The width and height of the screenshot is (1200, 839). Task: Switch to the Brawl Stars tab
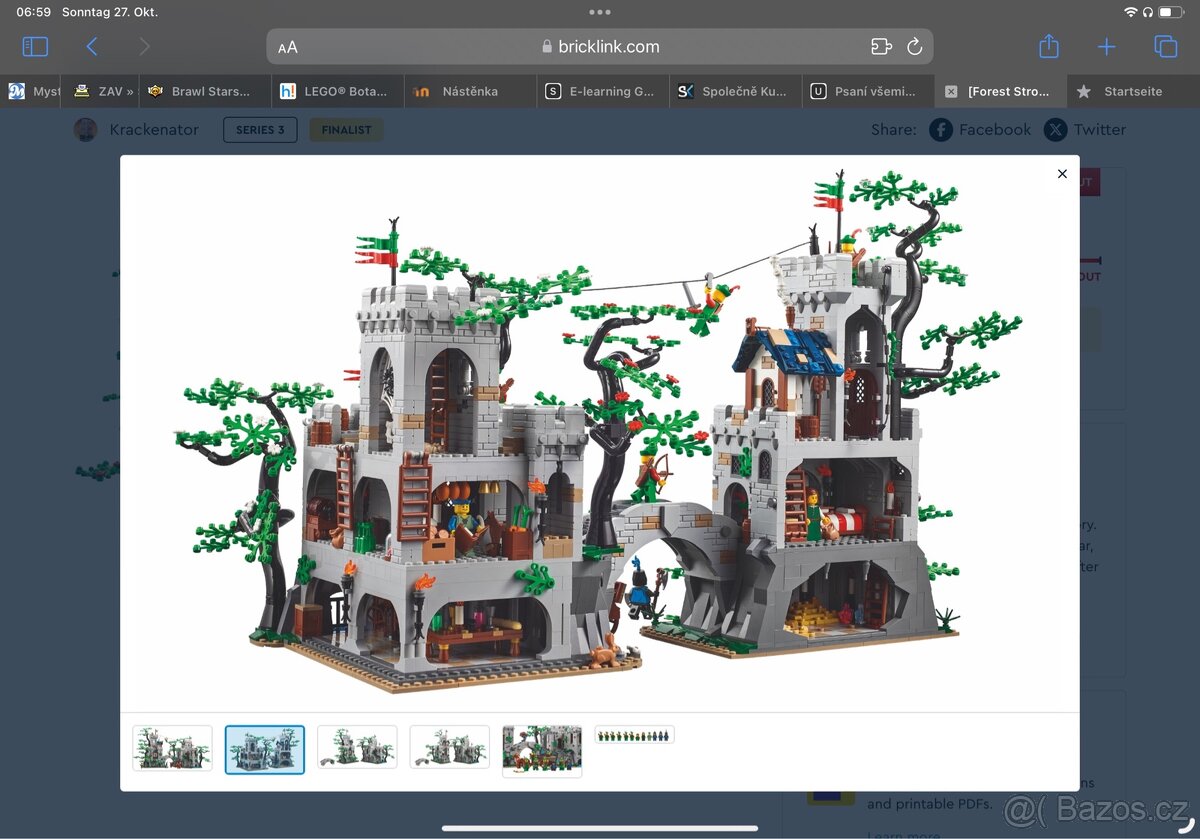(205, 90)
